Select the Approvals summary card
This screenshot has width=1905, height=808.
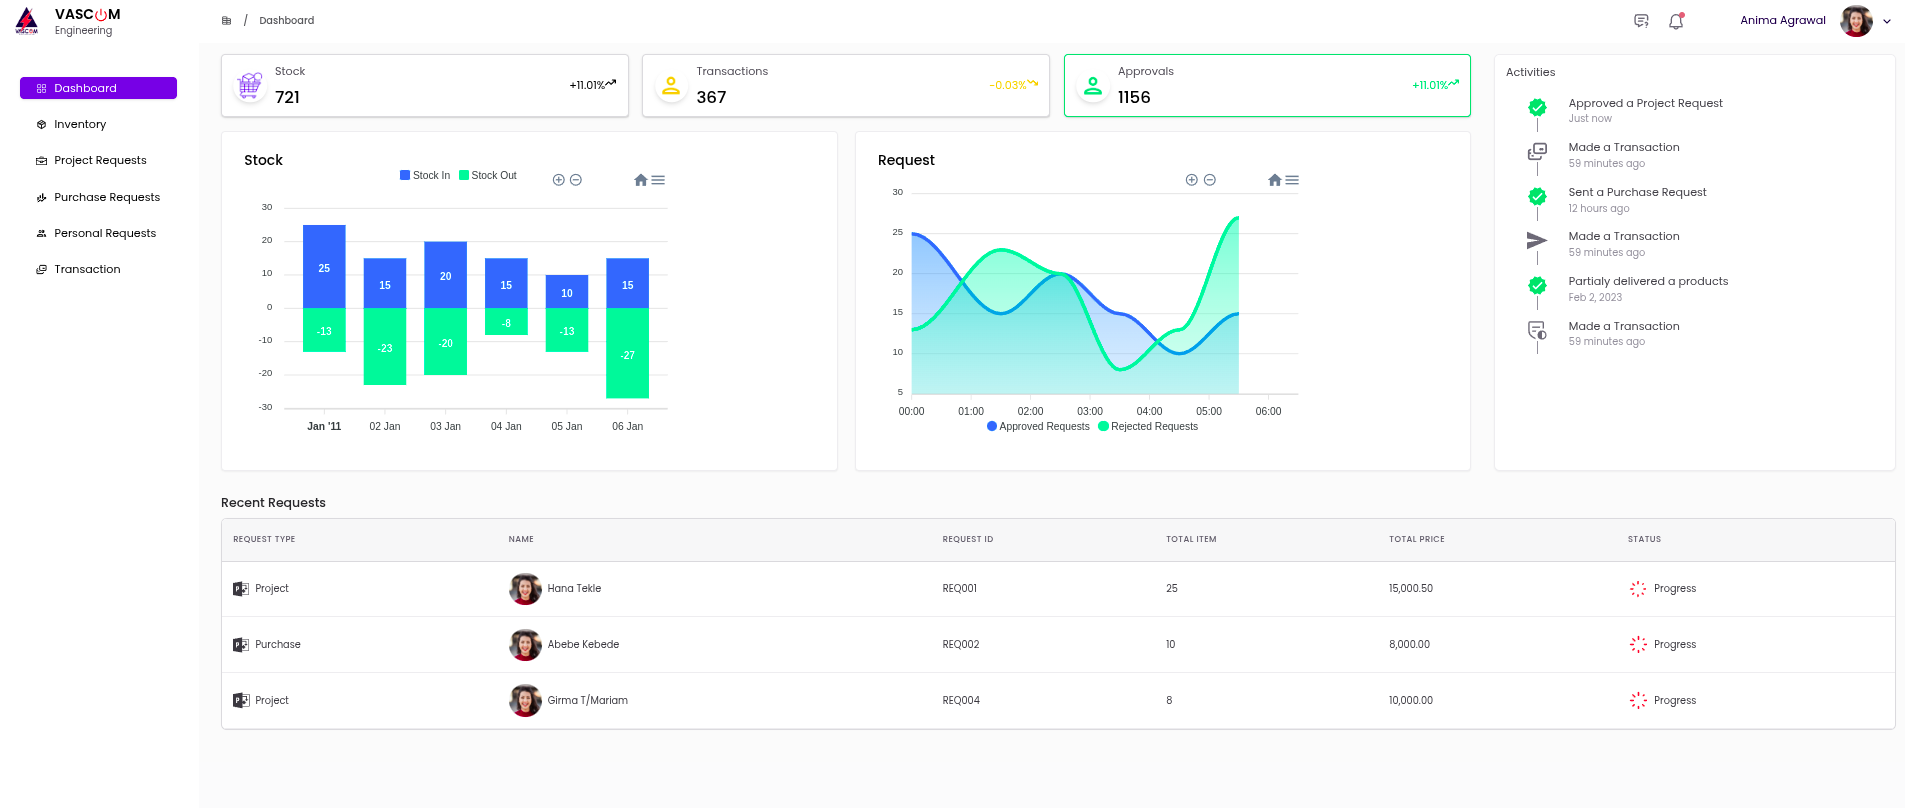tap(1266, 86)
